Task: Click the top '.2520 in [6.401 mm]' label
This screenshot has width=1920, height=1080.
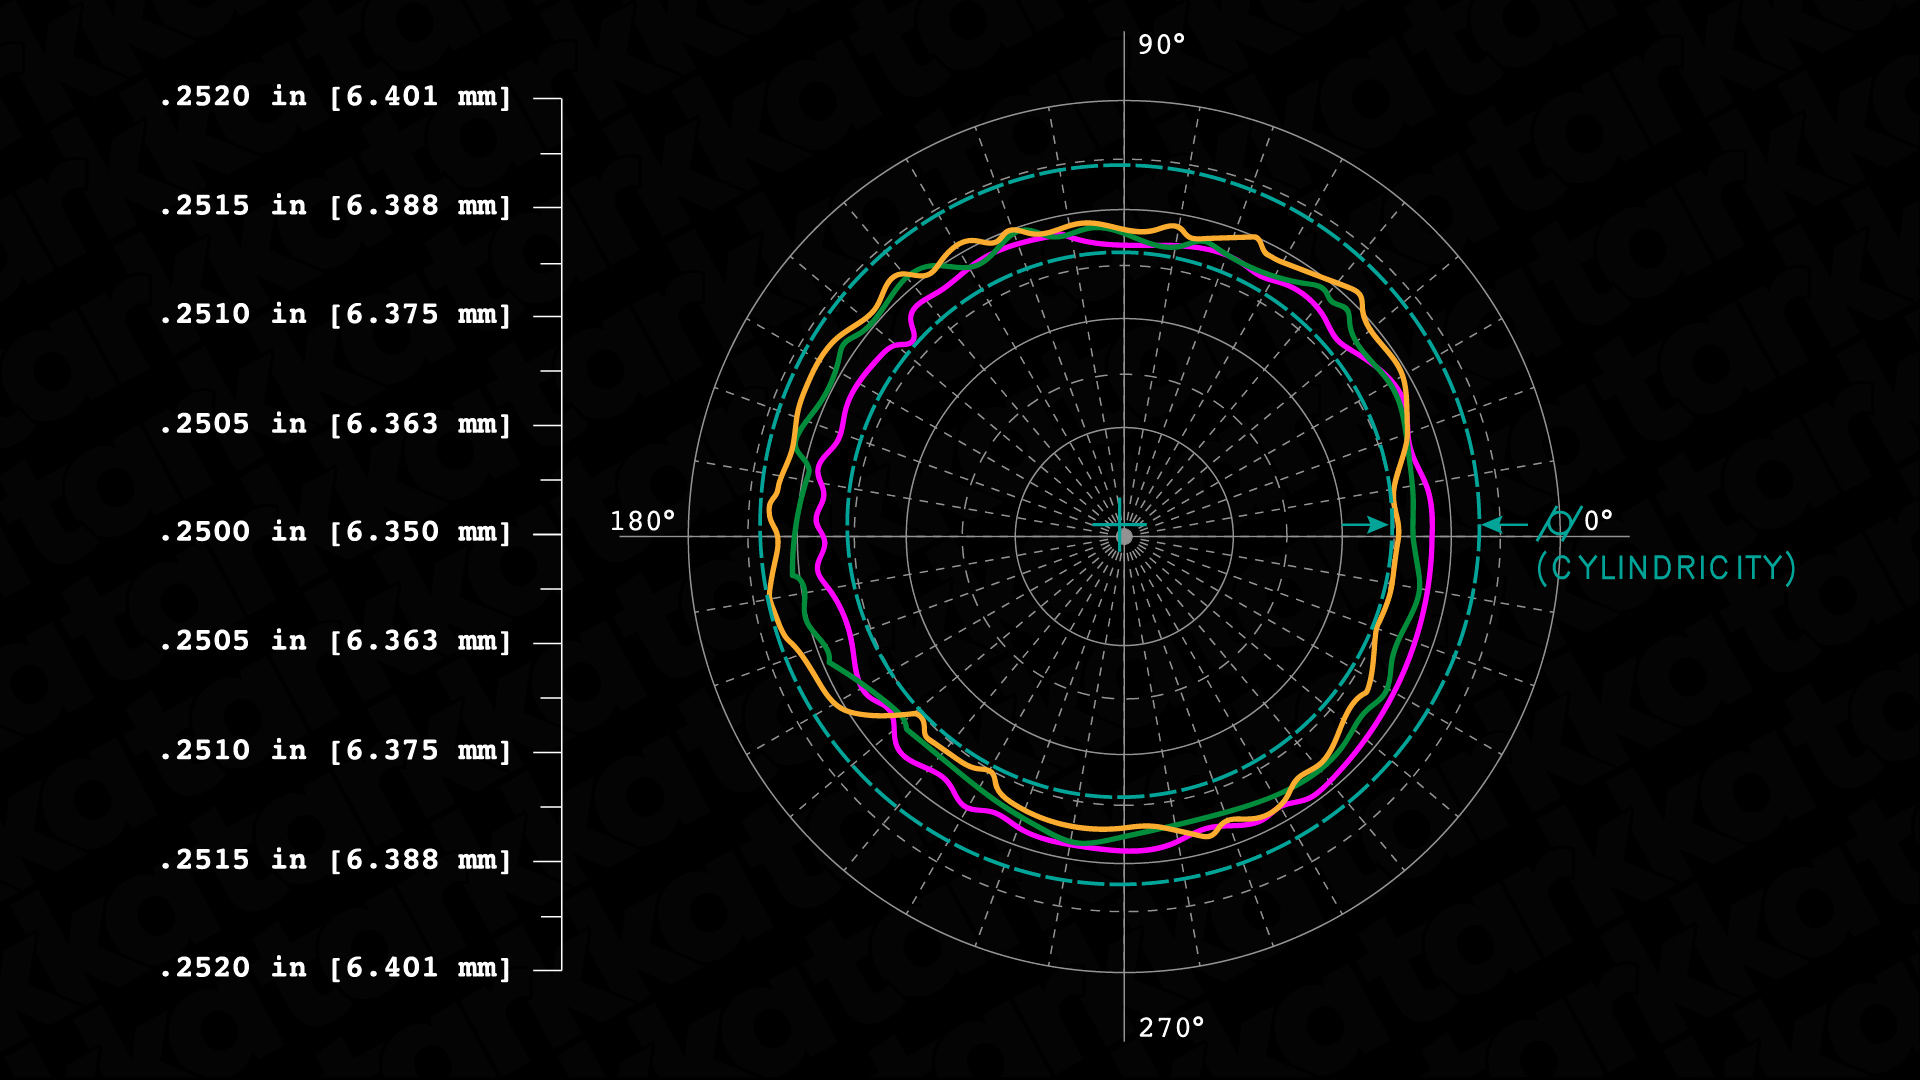Action: [336, 97]
